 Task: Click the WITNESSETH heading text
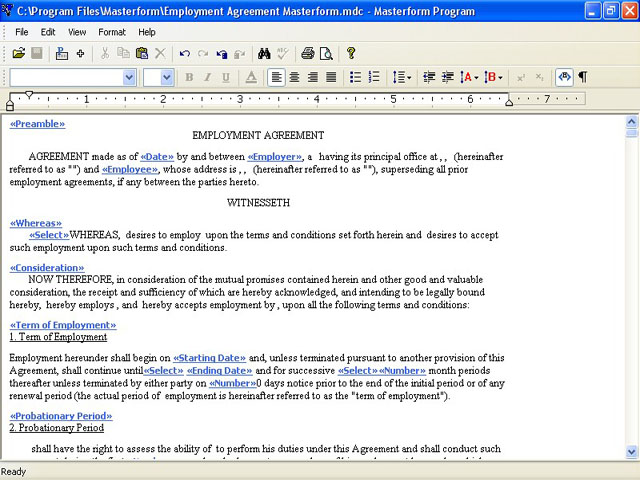[258, 202]
